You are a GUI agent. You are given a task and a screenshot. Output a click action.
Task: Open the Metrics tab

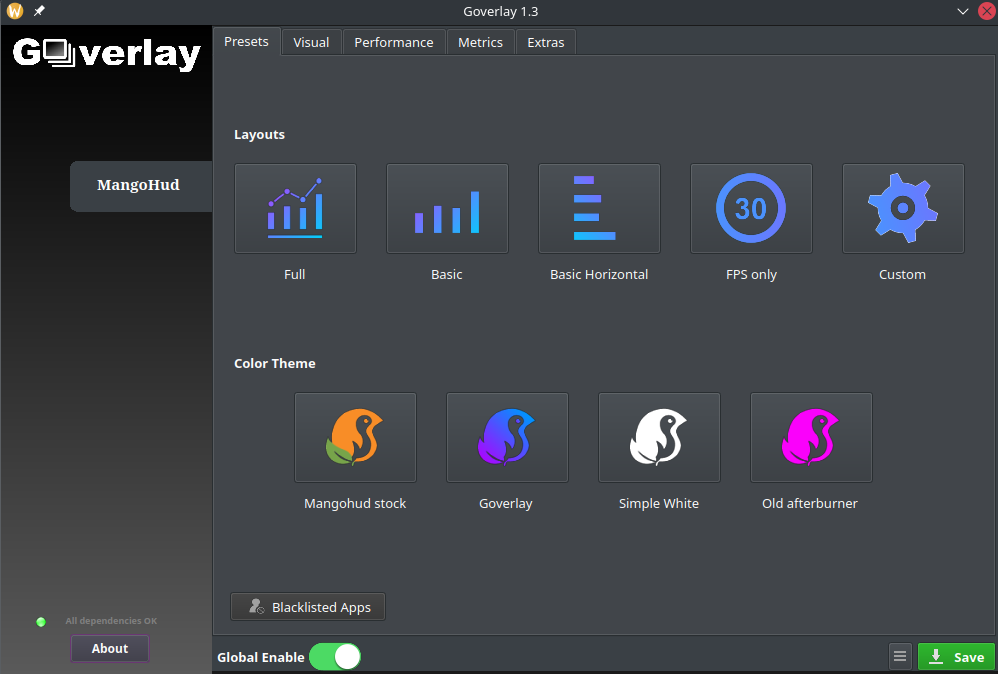click(x=481, y=42)
